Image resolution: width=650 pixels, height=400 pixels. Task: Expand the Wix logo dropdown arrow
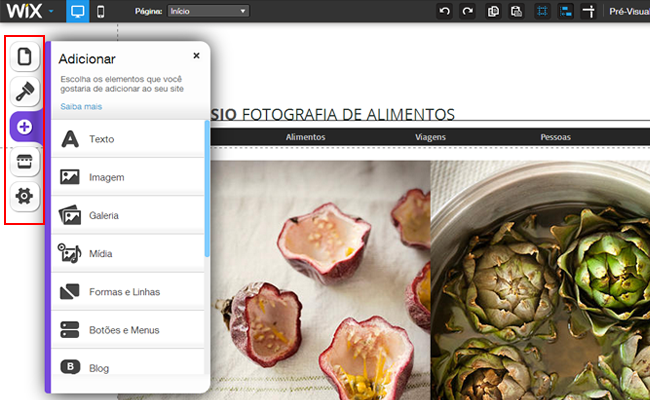coord(51,11)
